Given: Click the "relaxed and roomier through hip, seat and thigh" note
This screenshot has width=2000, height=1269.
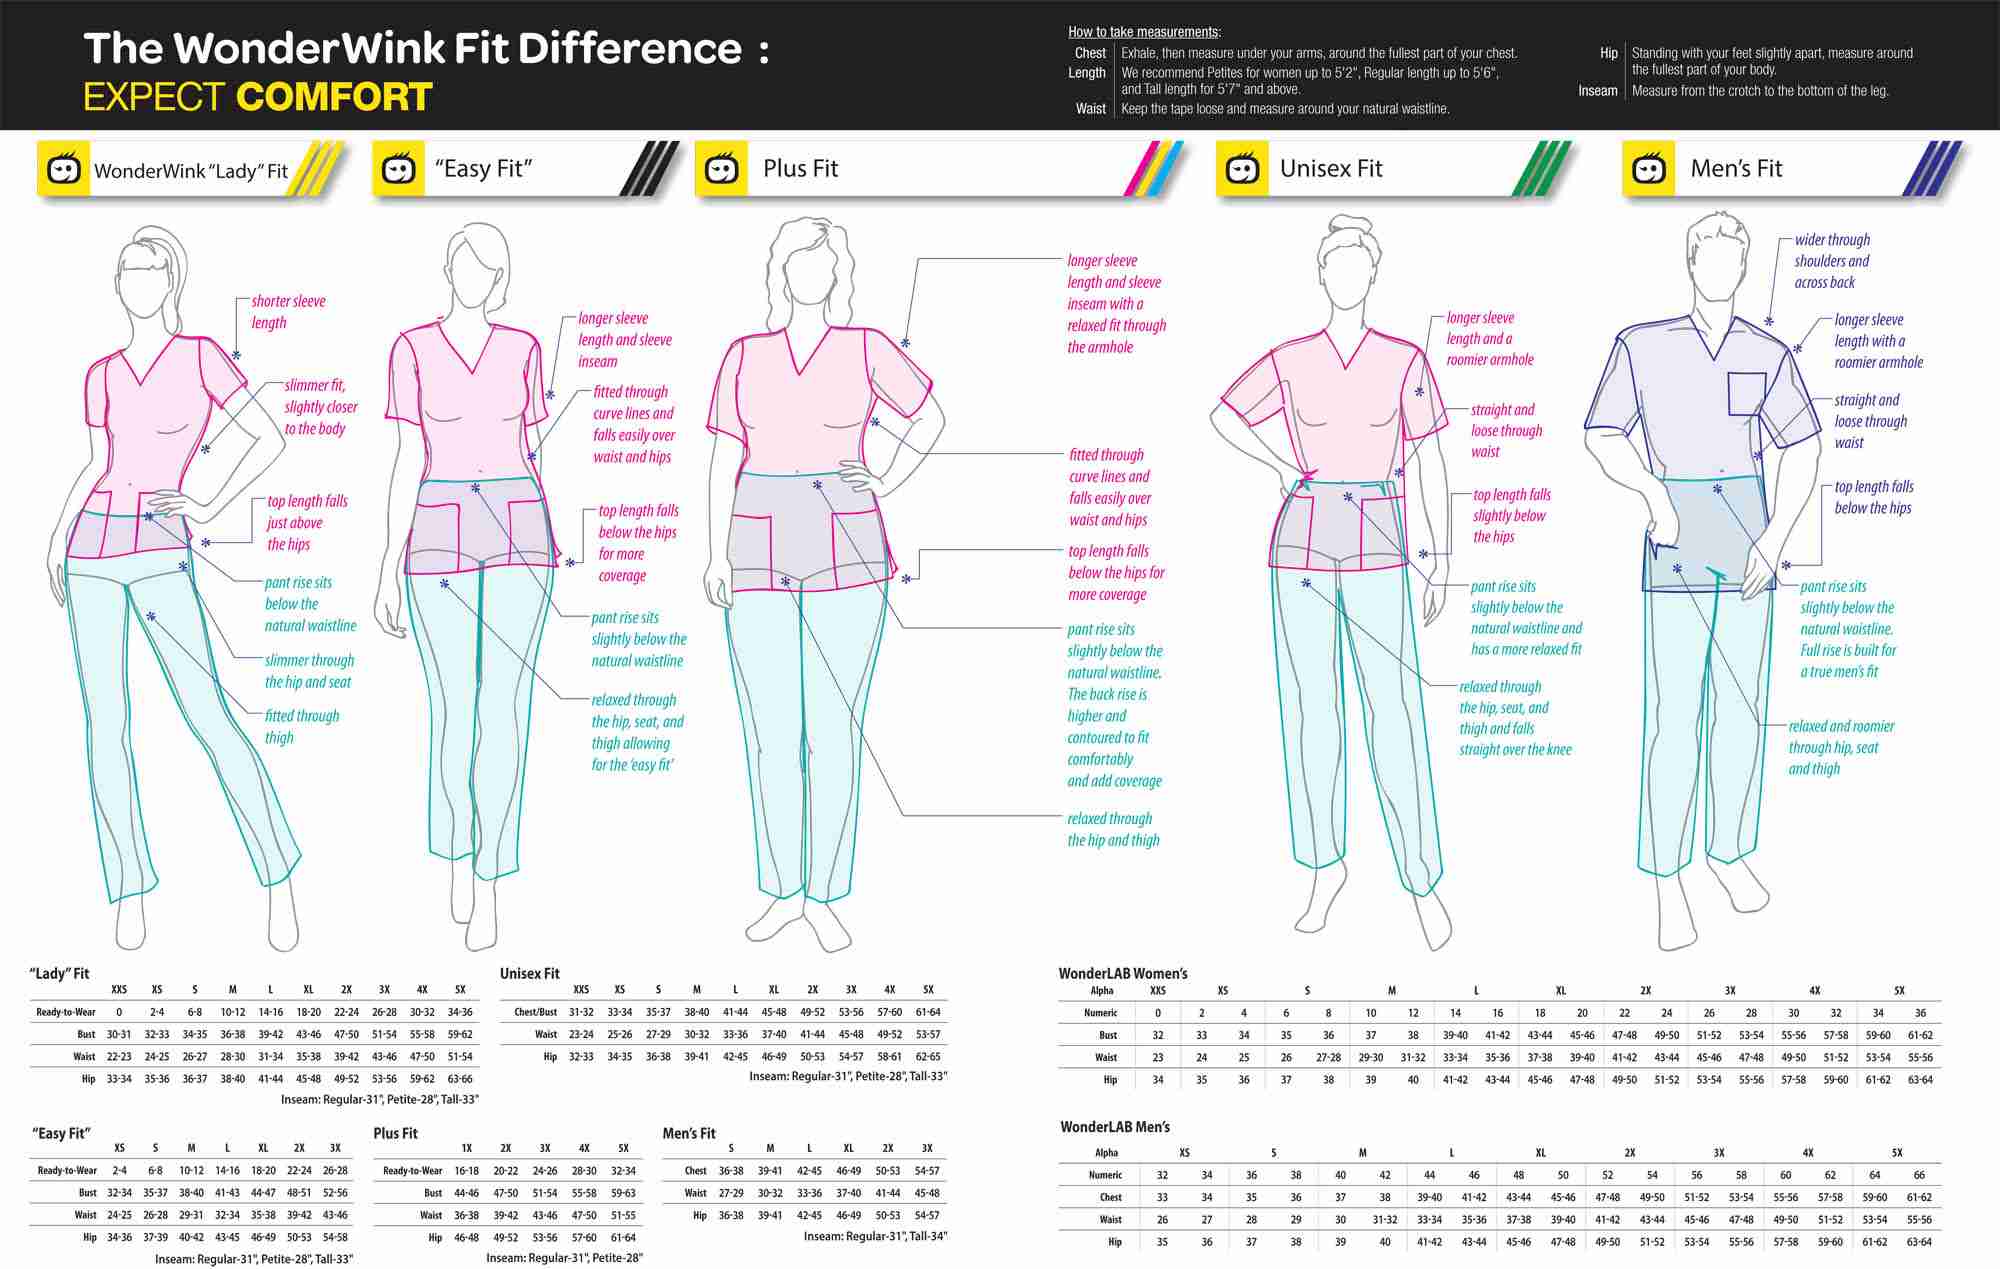Looking at the screenshot, I should point(1841,747).
